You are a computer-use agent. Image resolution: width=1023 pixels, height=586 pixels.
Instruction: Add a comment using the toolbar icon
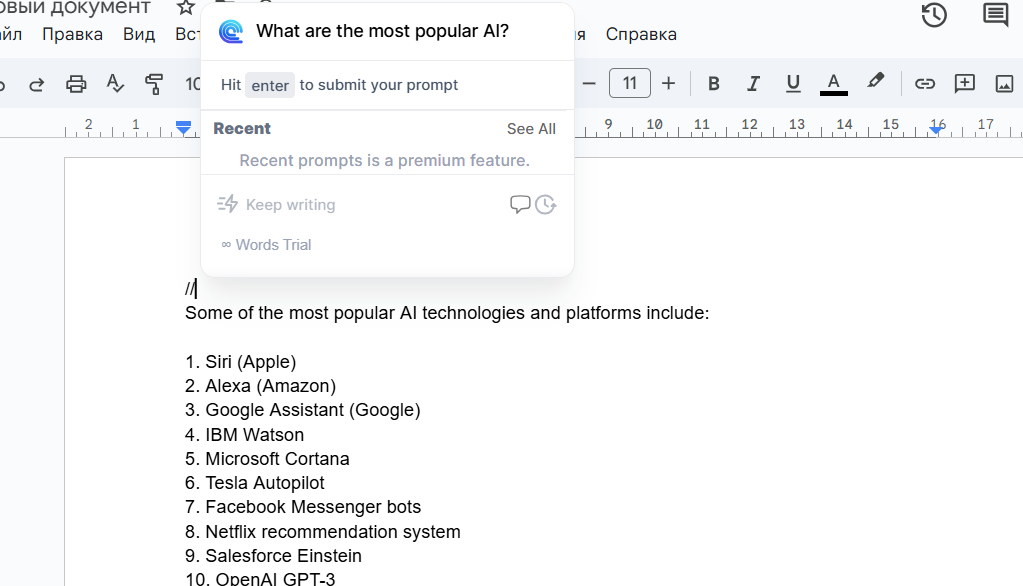(964, 84)
